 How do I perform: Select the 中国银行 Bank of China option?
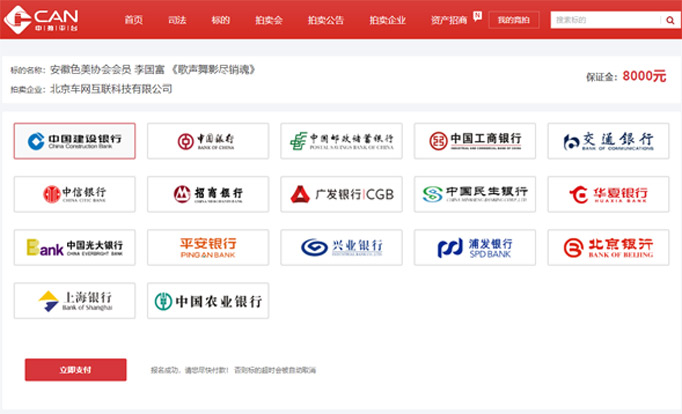208,141
